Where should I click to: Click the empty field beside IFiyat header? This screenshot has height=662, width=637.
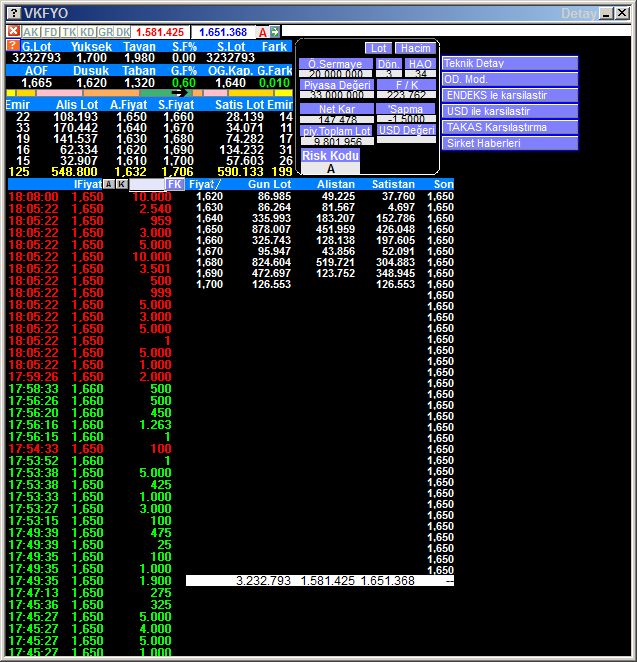pyautogui.click(x=146, y=184)
